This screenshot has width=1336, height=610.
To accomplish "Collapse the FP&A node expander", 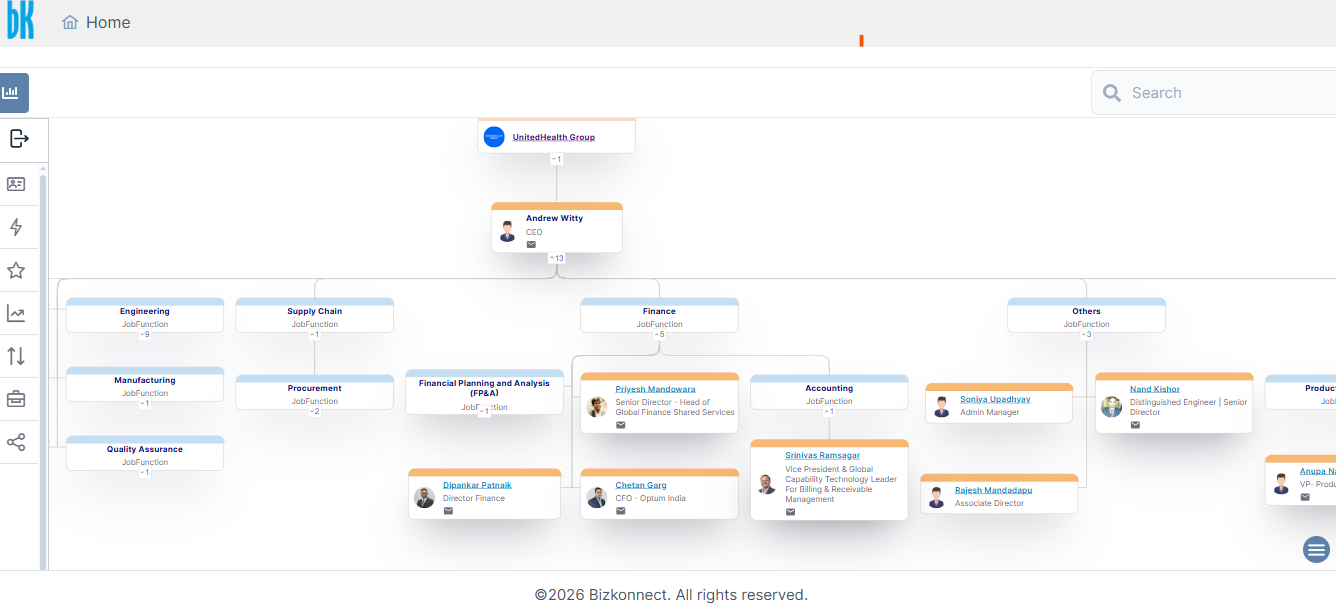I will click(485, 411).
